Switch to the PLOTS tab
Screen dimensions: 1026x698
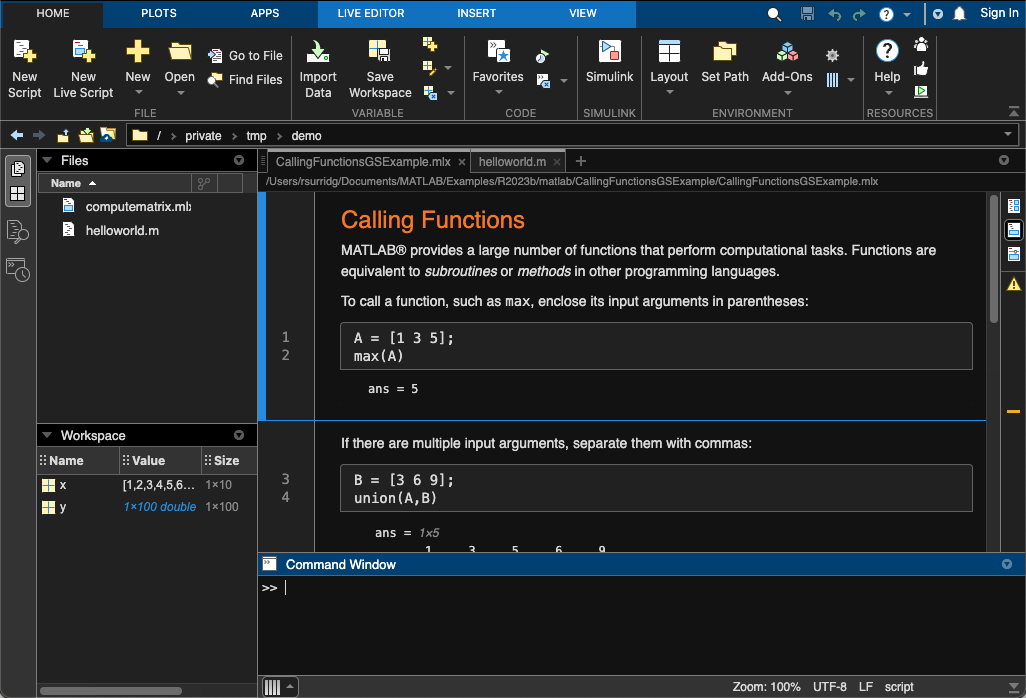[x=159, y=13]
